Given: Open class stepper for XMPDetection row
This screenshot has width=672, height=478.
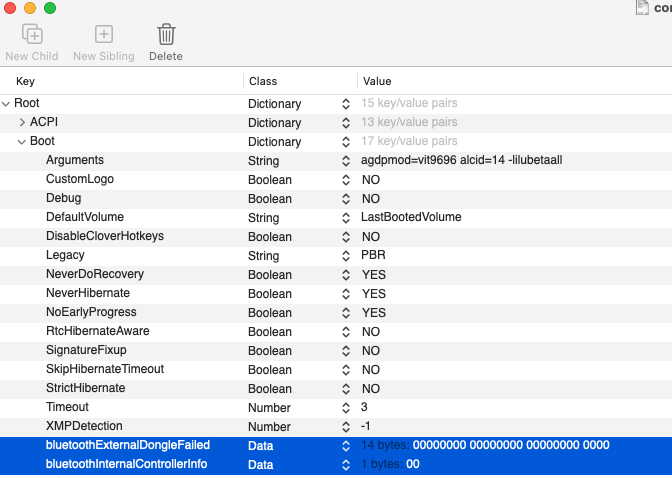Looking at the screenshot, I should [x=346, y=427].
